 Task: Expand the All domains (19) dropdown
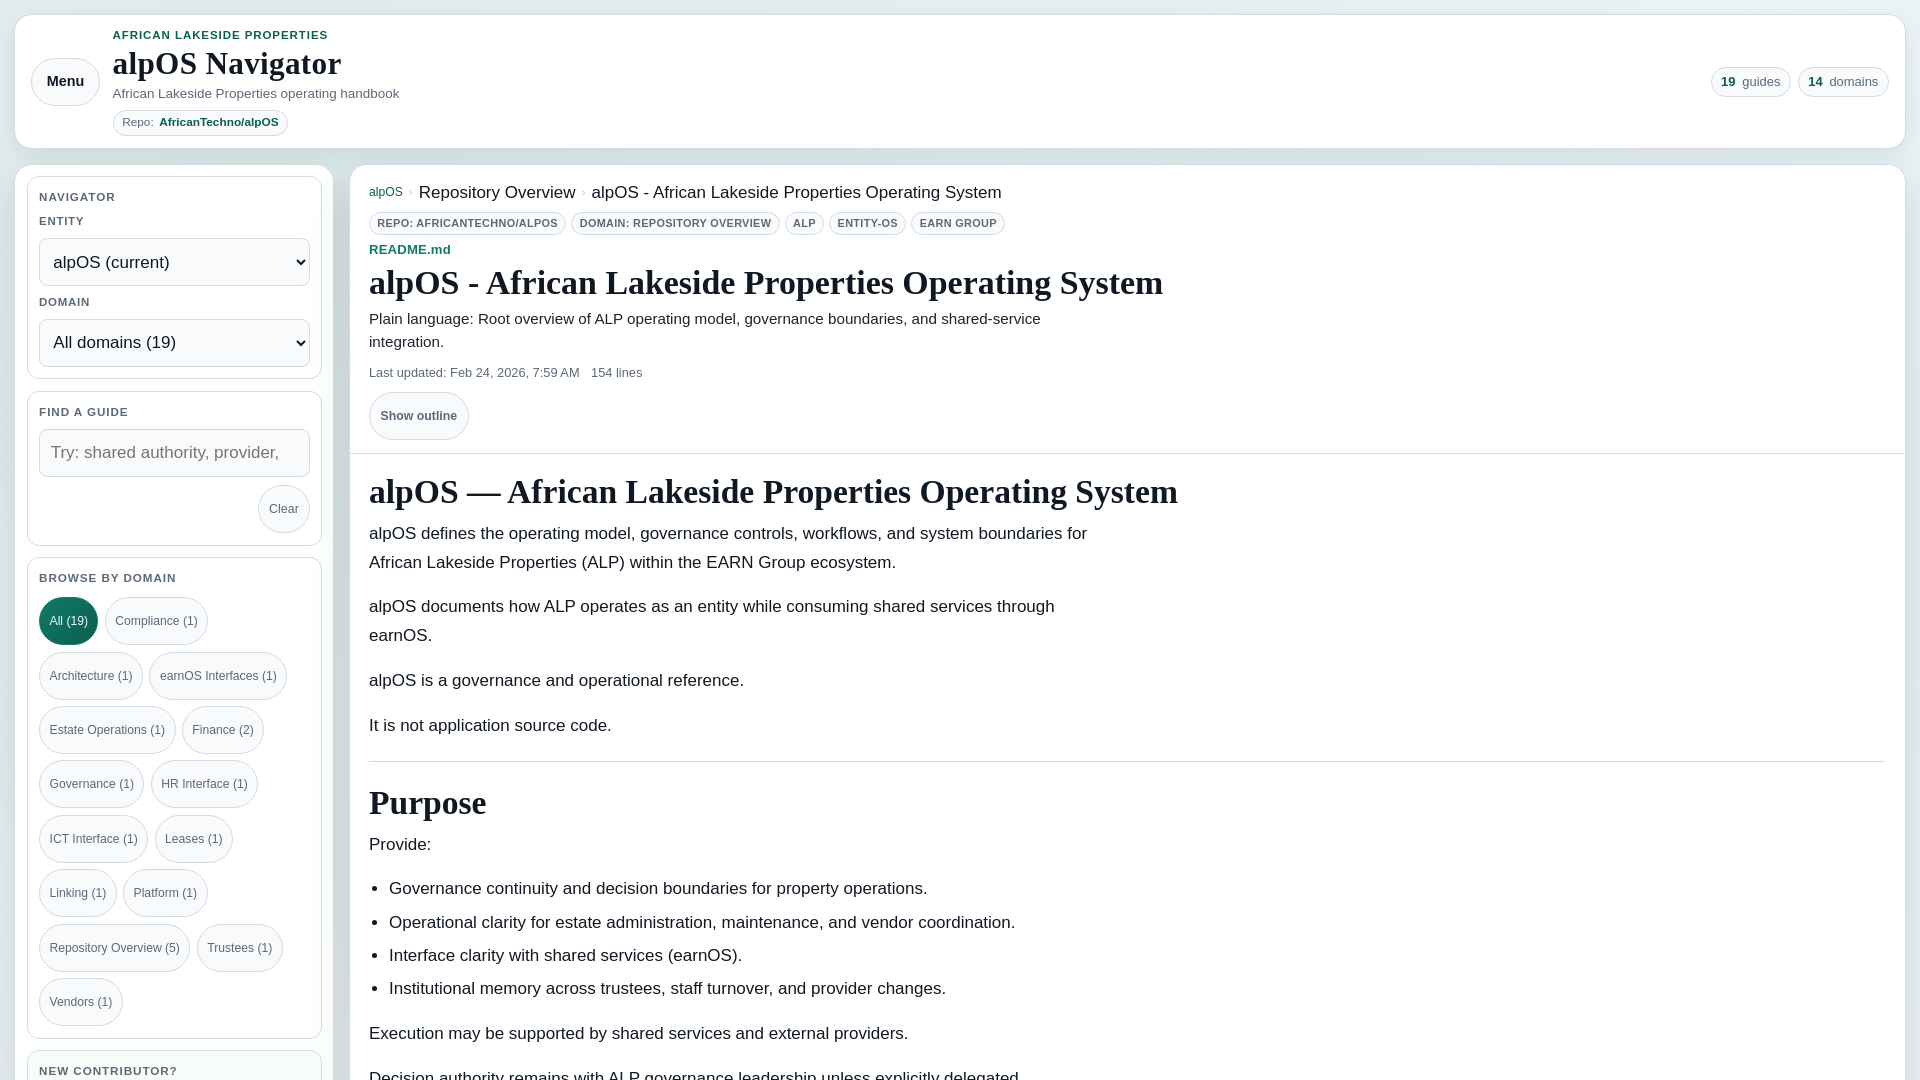coord(174,343)
